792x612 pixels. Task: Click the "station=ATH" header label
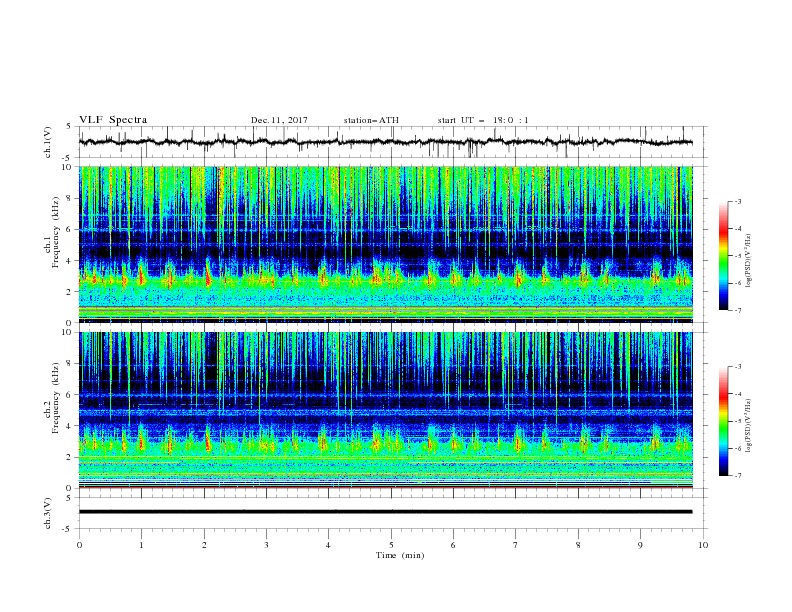pos(371,120)
